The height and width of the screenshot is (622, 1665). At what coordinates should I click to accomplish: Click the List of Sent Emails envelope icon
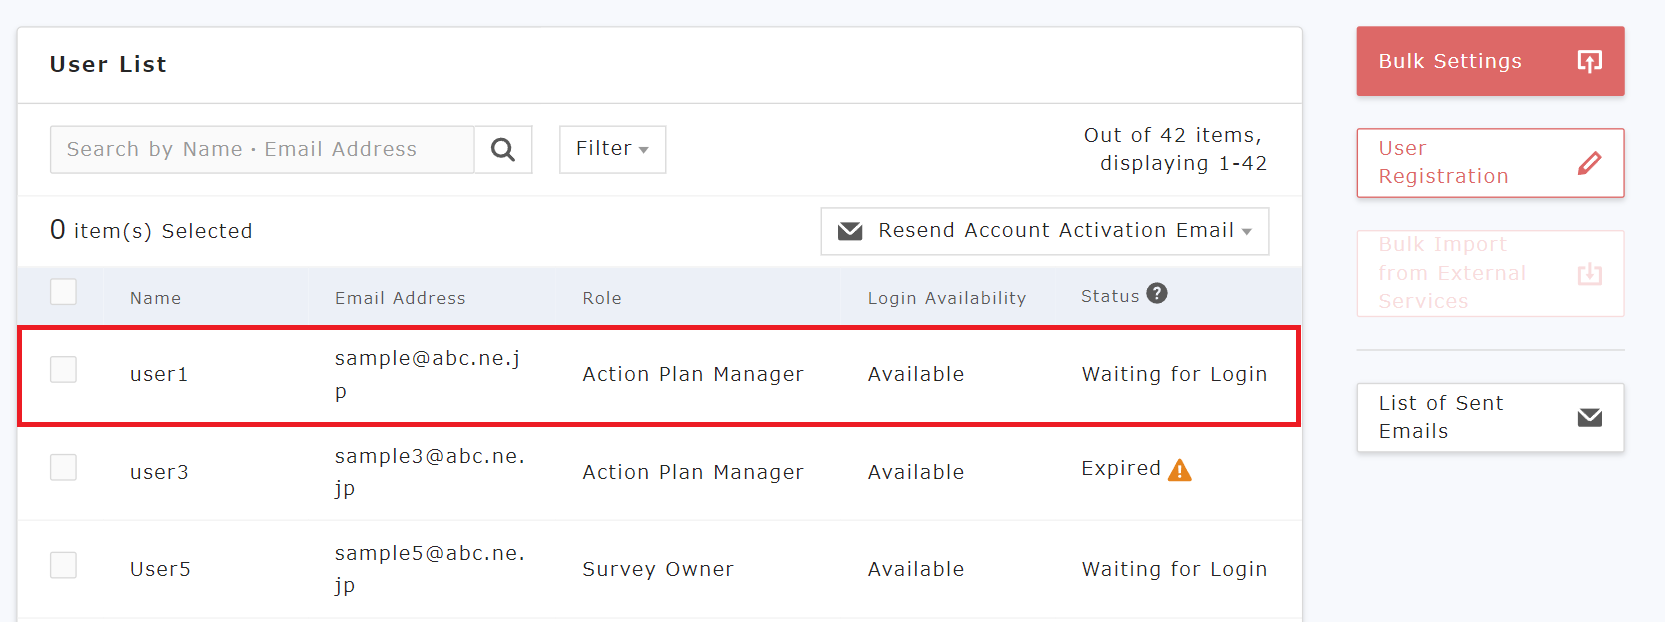pyautogui.click(x=1589, y=418)
